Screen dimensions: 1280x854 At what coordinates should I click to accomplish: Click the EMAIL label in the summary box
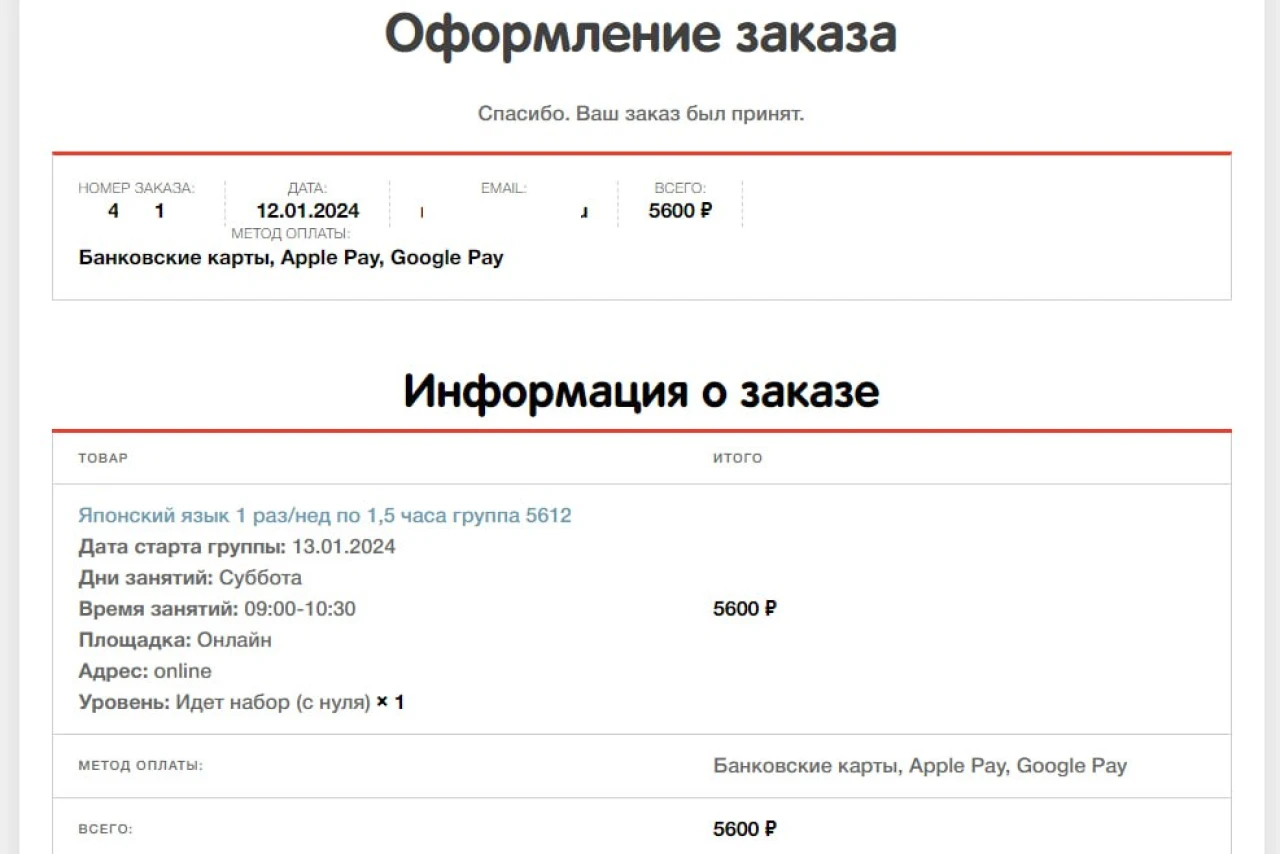pyautogui.click(x=504, y=188)
